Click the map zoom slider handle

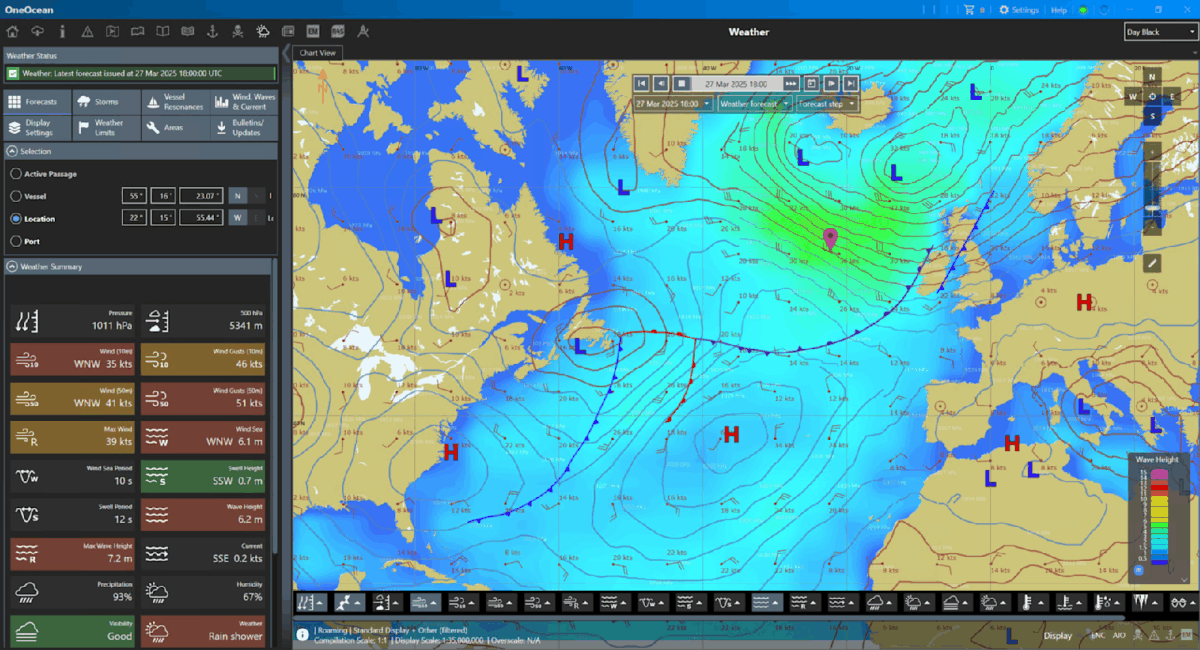(1153, 207)
